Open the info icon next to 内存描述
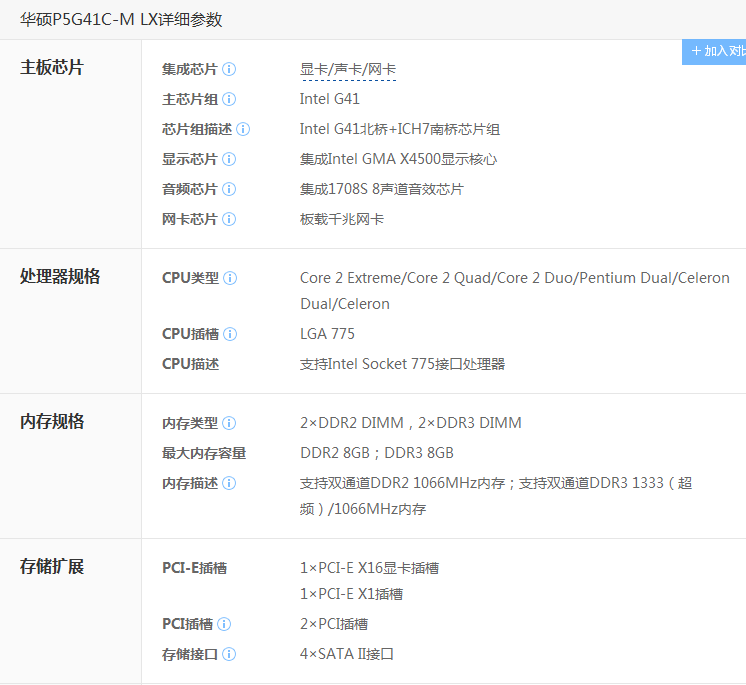Viewport: 746px width, 685px height. click(229, 484)
